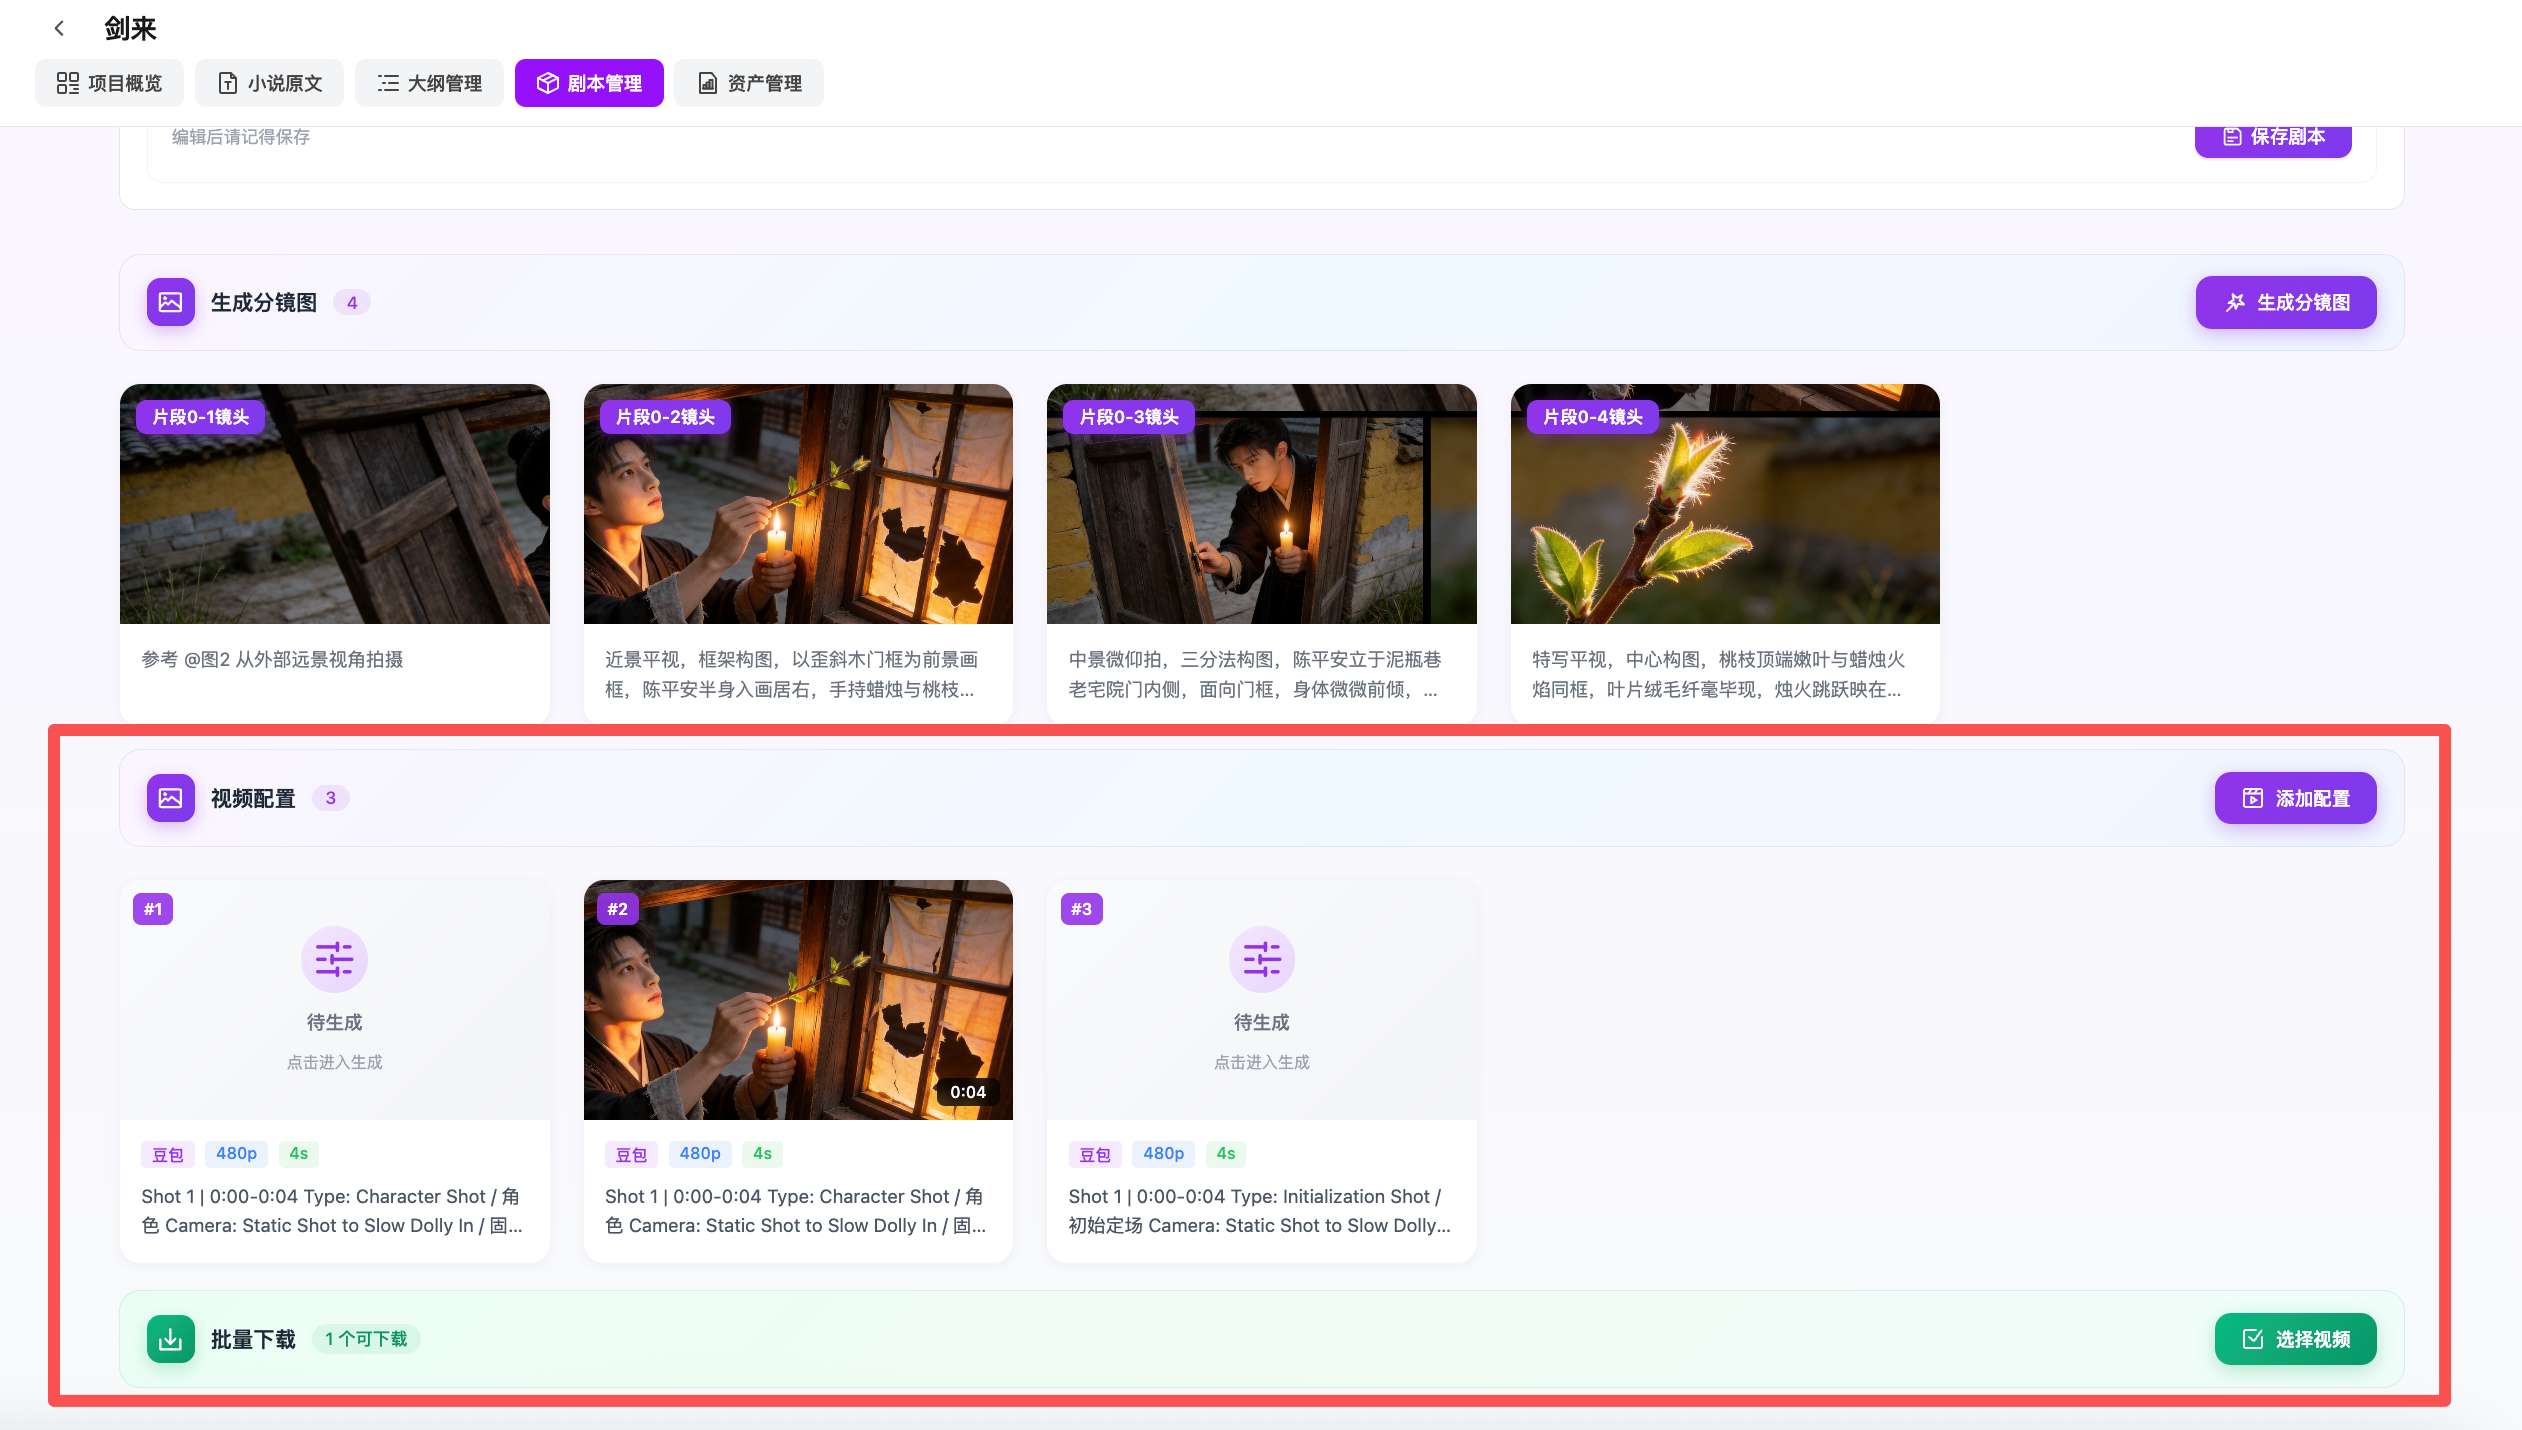
Task: Open the 片段0-1镜头 storyboard thumbnail
Action: 335,504
